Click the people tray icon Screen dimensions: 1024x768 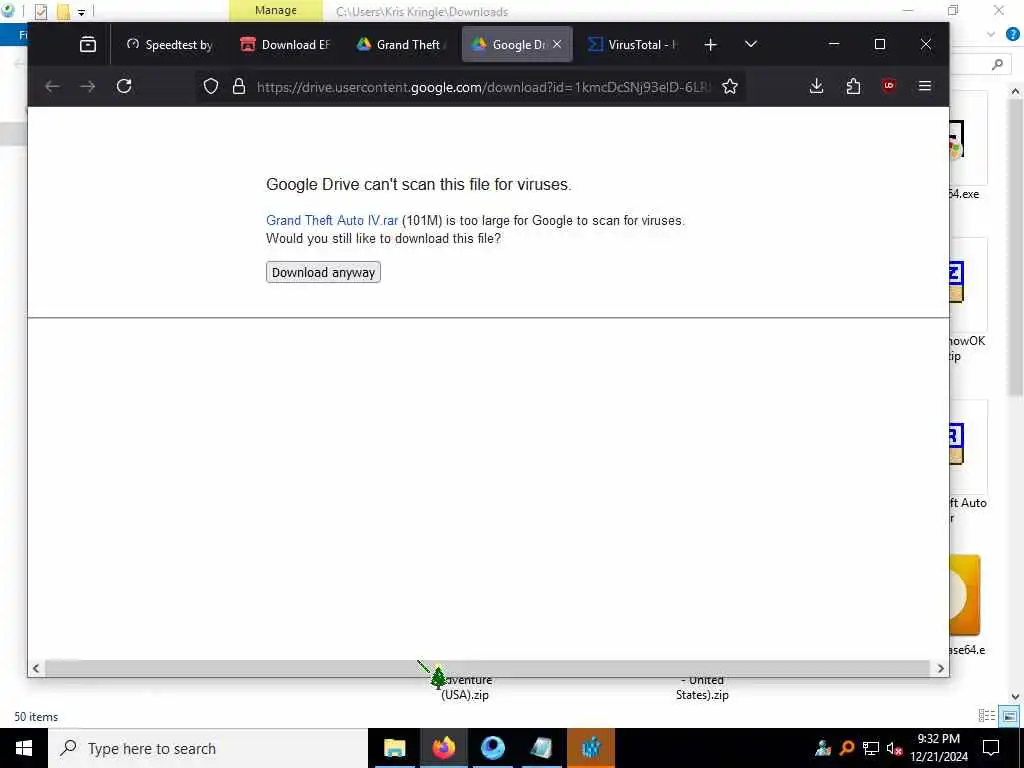(823, 748)
